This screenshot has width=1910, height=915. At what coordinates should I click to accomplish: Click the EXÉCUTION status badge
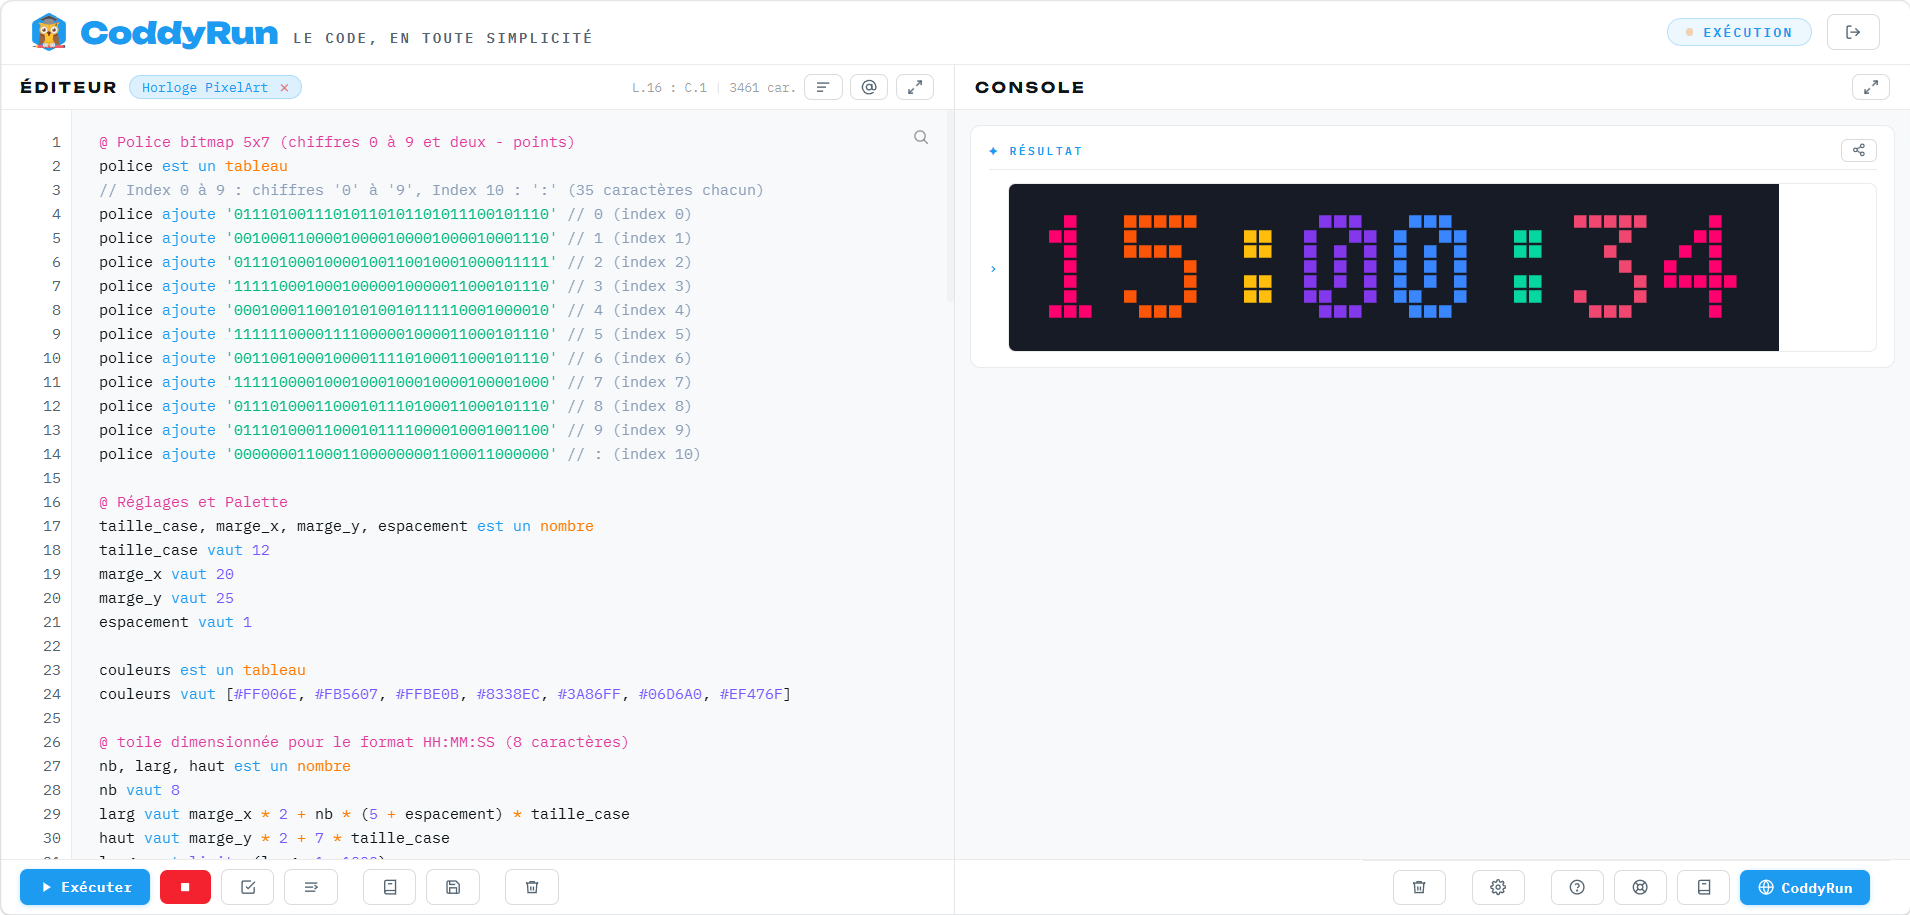point(1739,32)
